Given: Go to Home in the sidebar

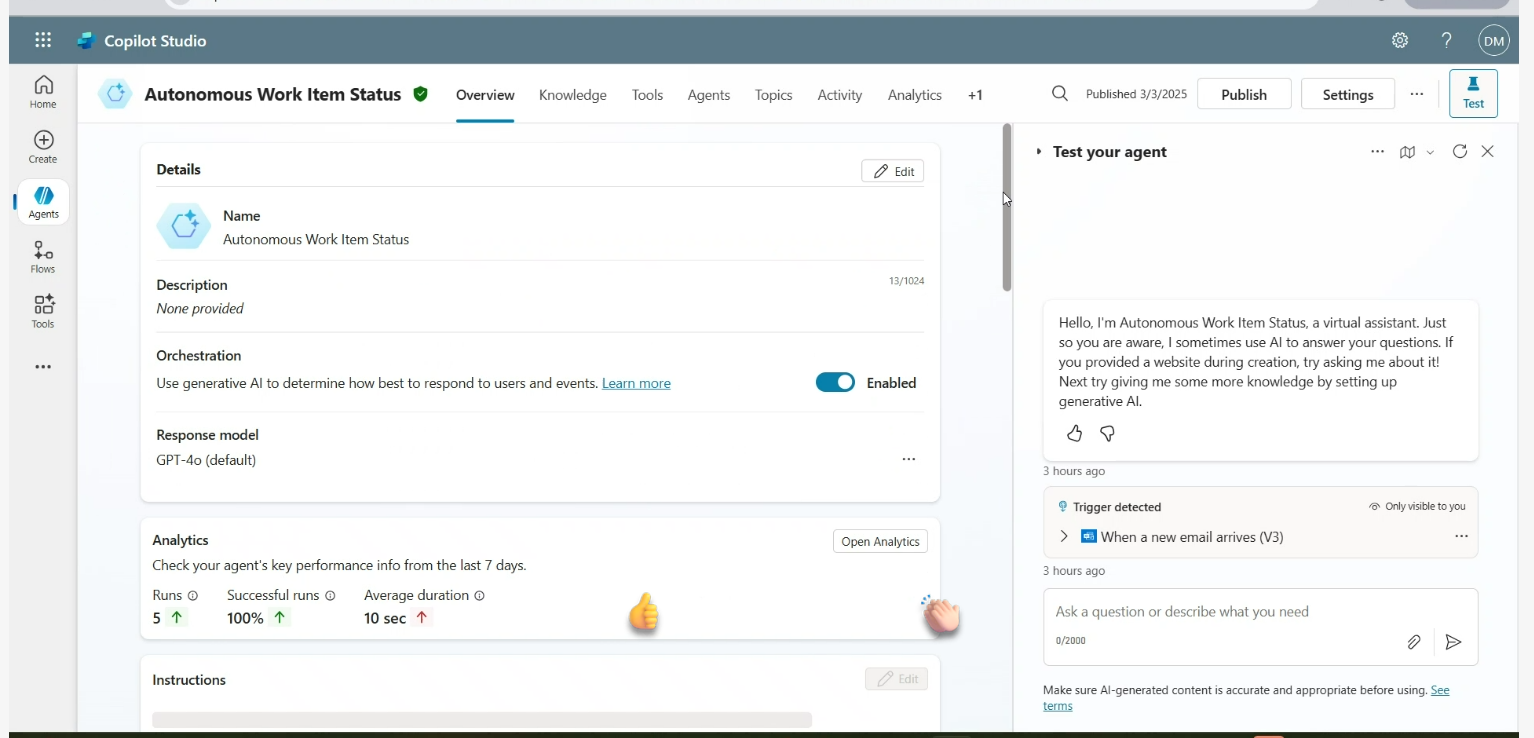Looking at the screenshot, I should [43, 92].
